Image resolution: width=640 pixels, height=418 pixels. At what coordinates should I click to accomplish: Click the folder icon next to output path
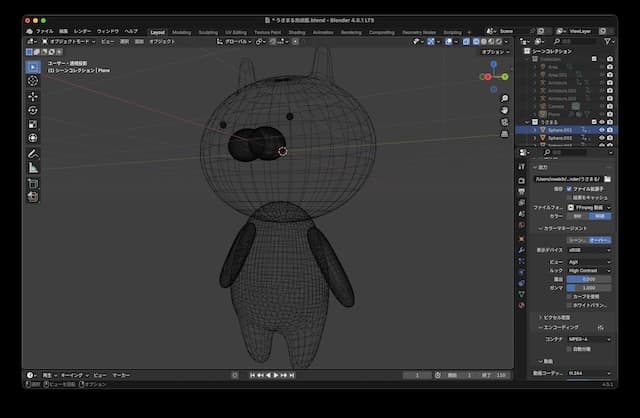[607, 179]
